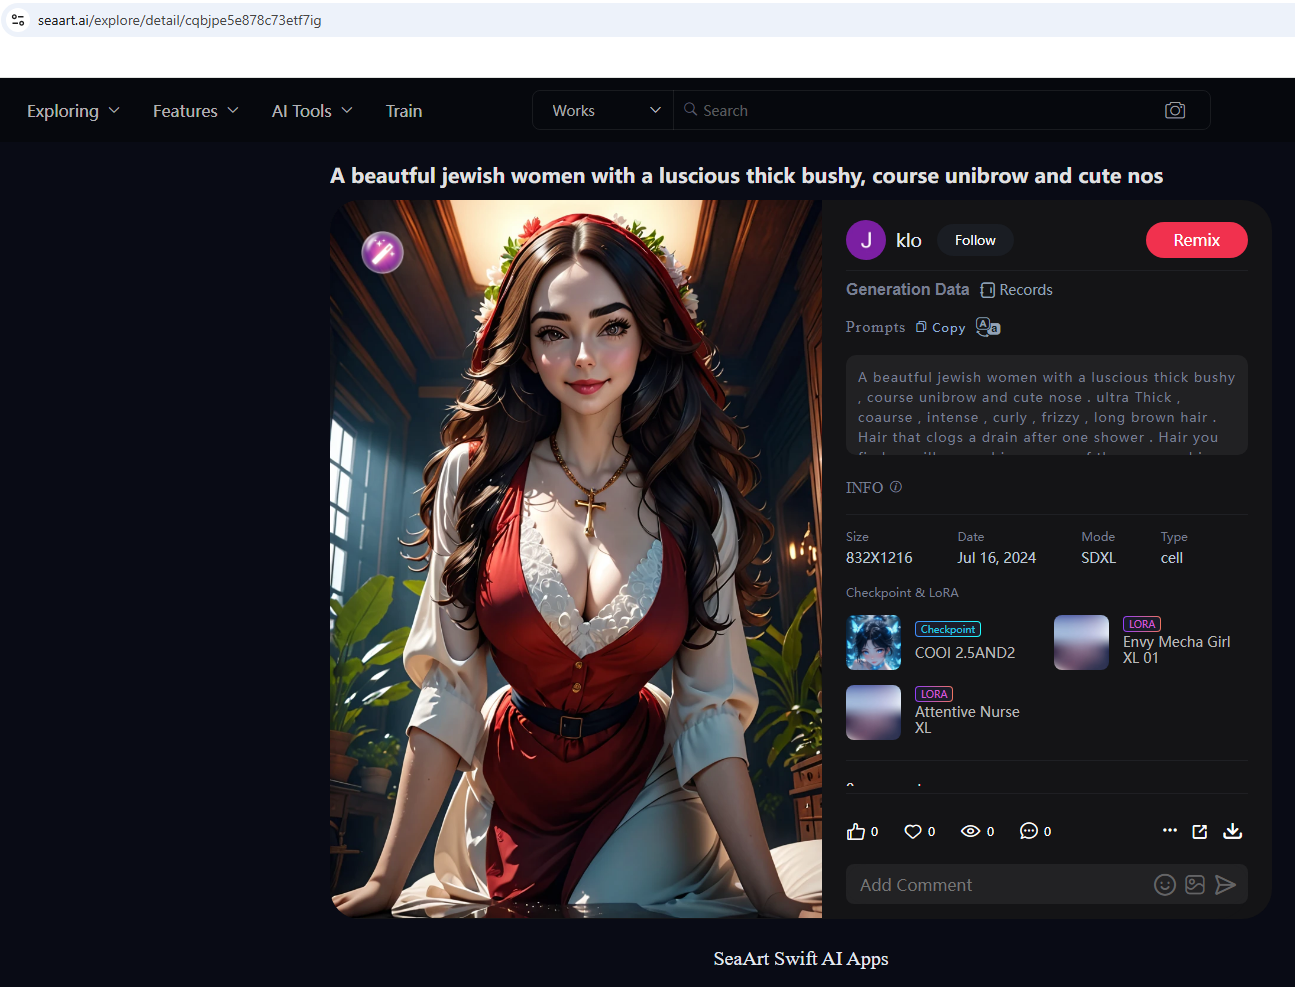Click the Records icon
The height and width of the screenshot is (987, 1295).
pyautogui.click(x=988, y=290)
